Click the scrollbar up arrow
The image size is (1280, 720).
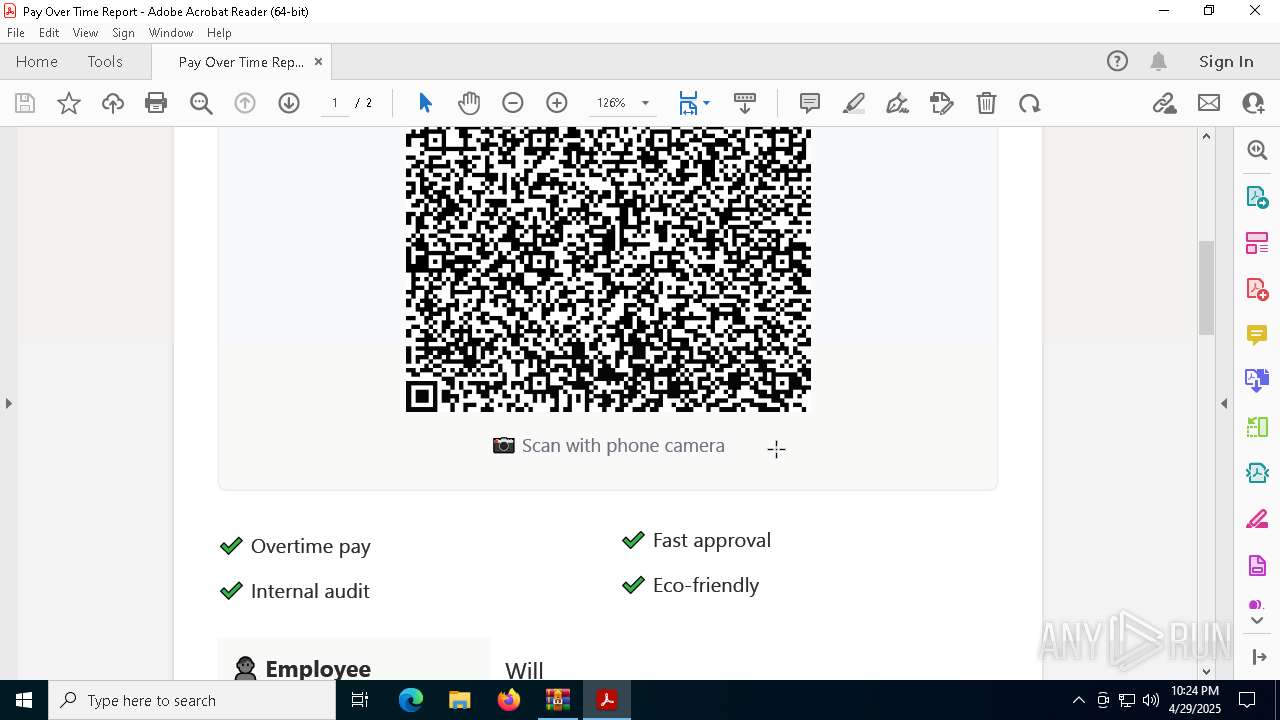(x=1206, y=136)
